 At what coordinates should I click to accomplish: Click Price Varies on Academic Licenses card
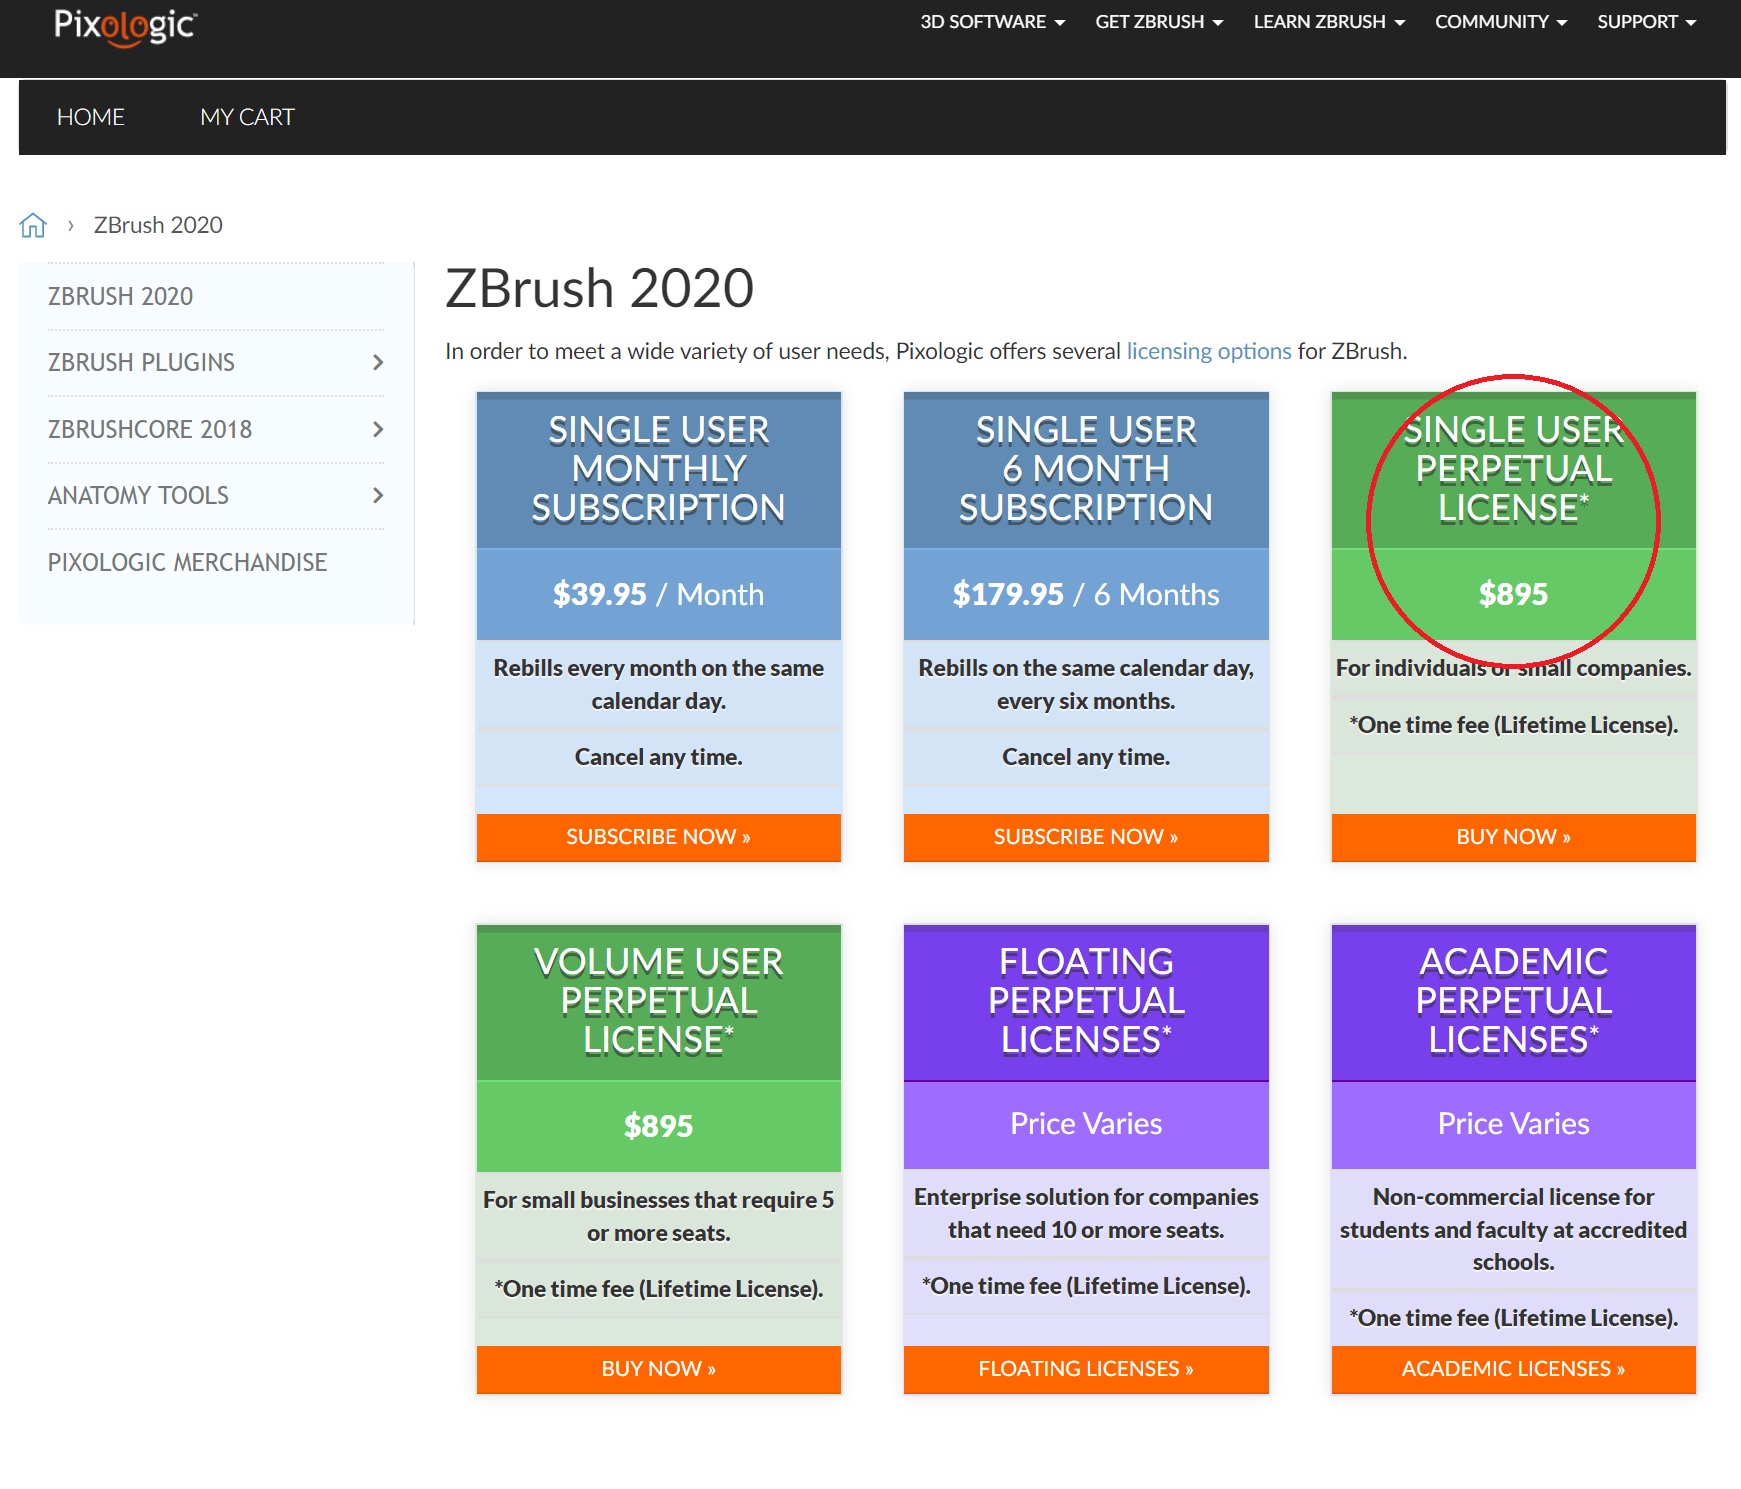coord(1514,1124)
